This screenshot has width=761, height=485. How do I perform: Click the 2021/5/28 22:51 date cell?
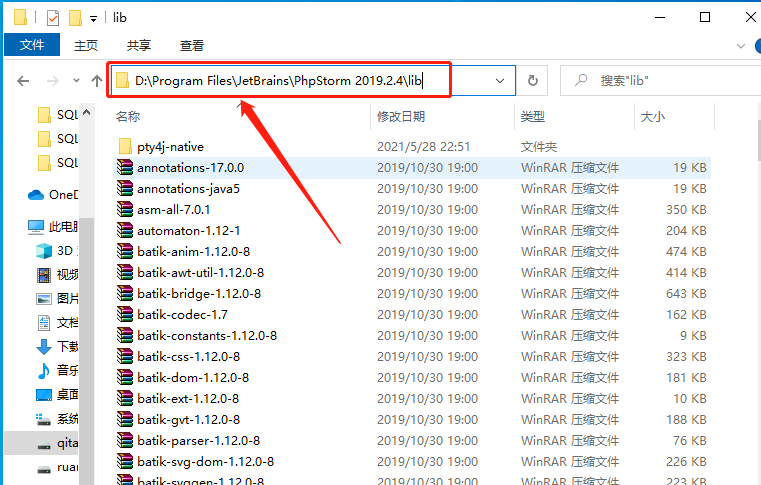tap(424, 147)
